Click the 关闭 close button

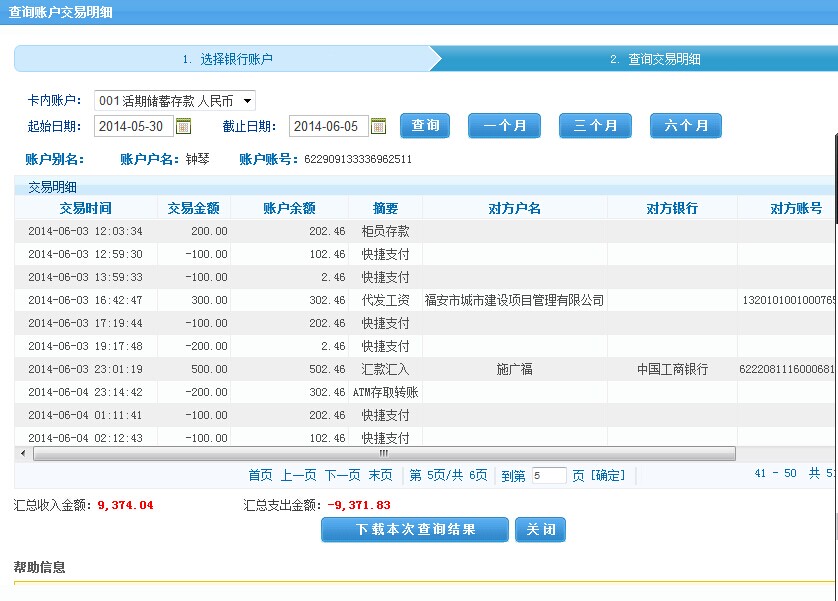[541, 530]
